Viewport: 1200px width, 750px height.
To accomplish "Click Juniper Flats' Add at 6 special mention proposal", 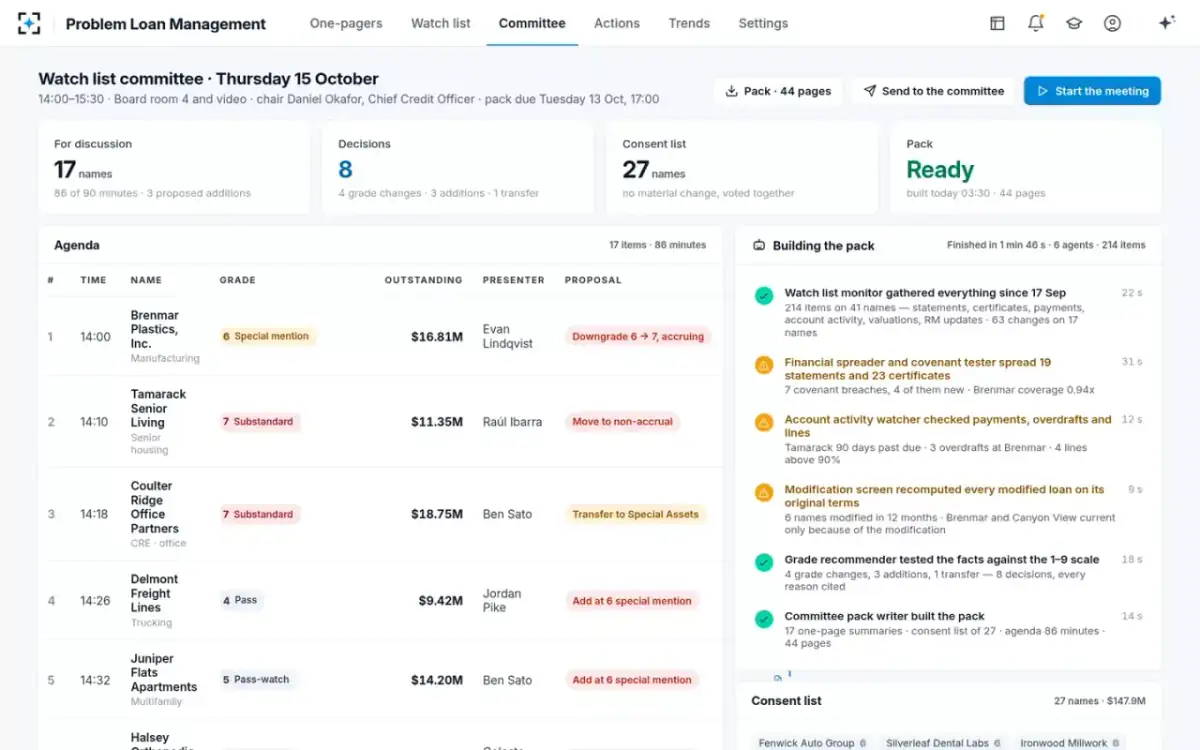I will pyautogui.click(x=632, y=680).
